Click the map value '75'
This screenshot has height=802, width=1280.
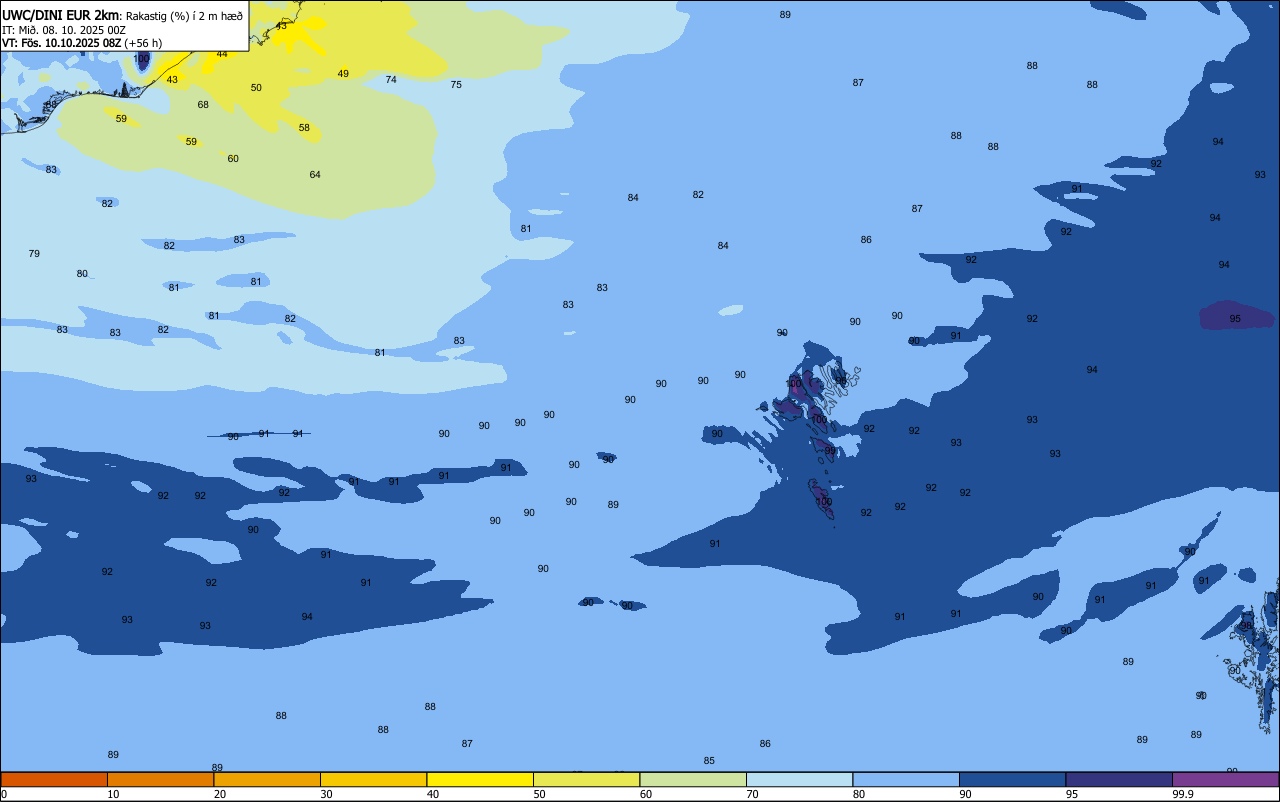click(456, 85)
